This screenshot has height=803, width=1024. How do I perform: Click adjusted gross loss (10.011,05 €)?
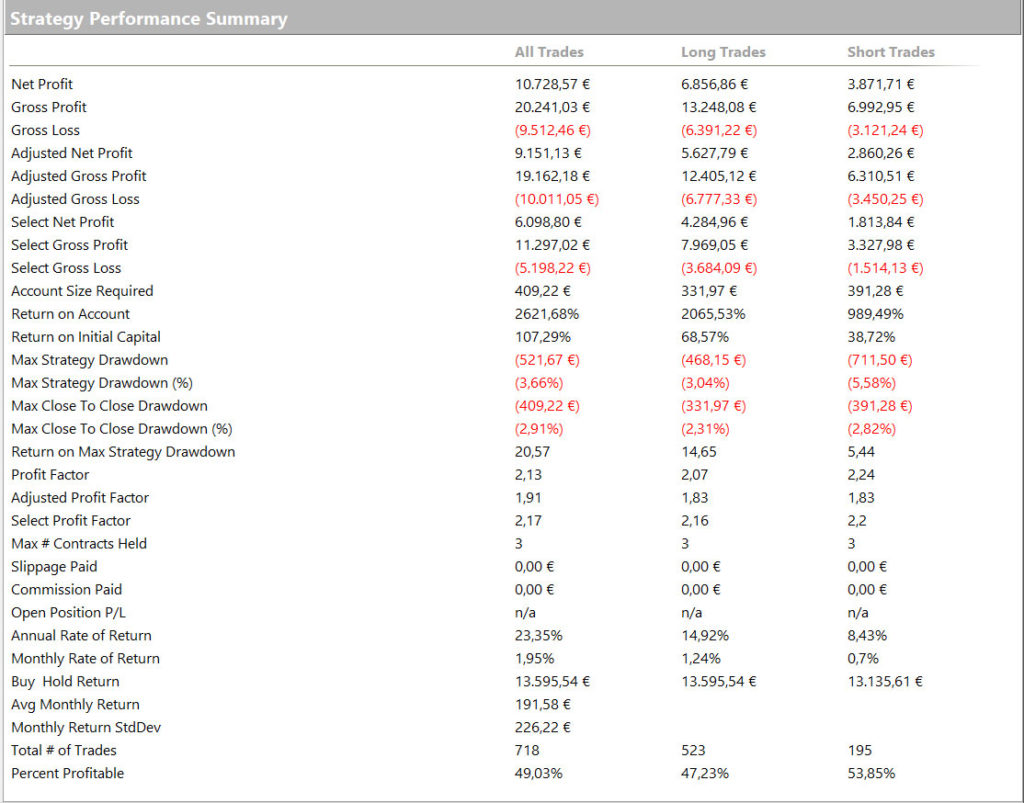[x=556, y=199]
